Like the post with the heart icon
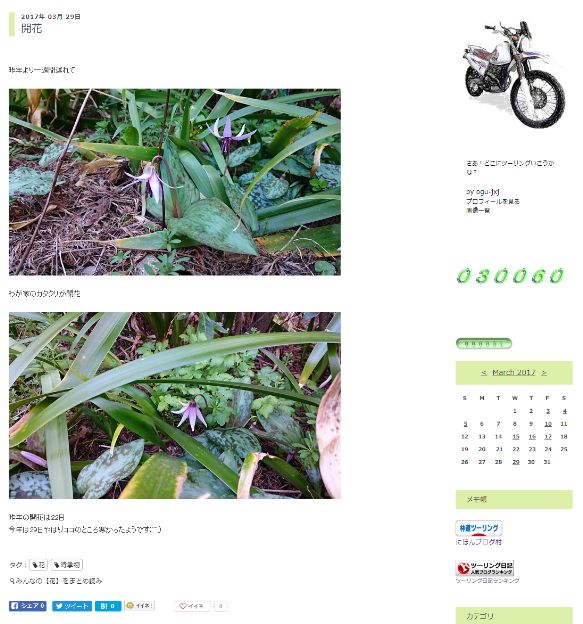This screenshot has width=583, height=624. [x=192, y=606]
